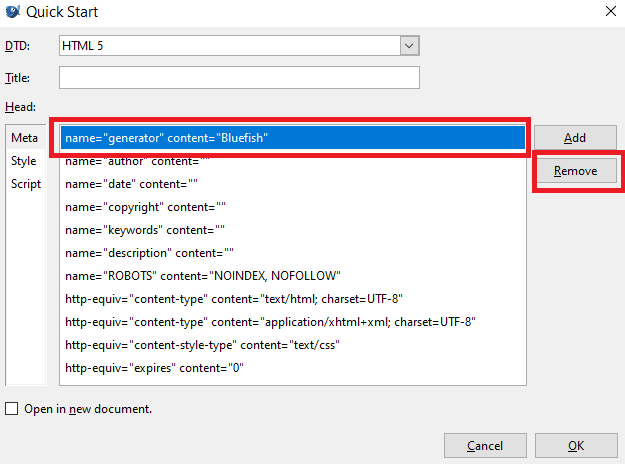Enable Open in new document checkbox
The height and width of the screenshot is (464, 625).
click(x=12, y=409)
